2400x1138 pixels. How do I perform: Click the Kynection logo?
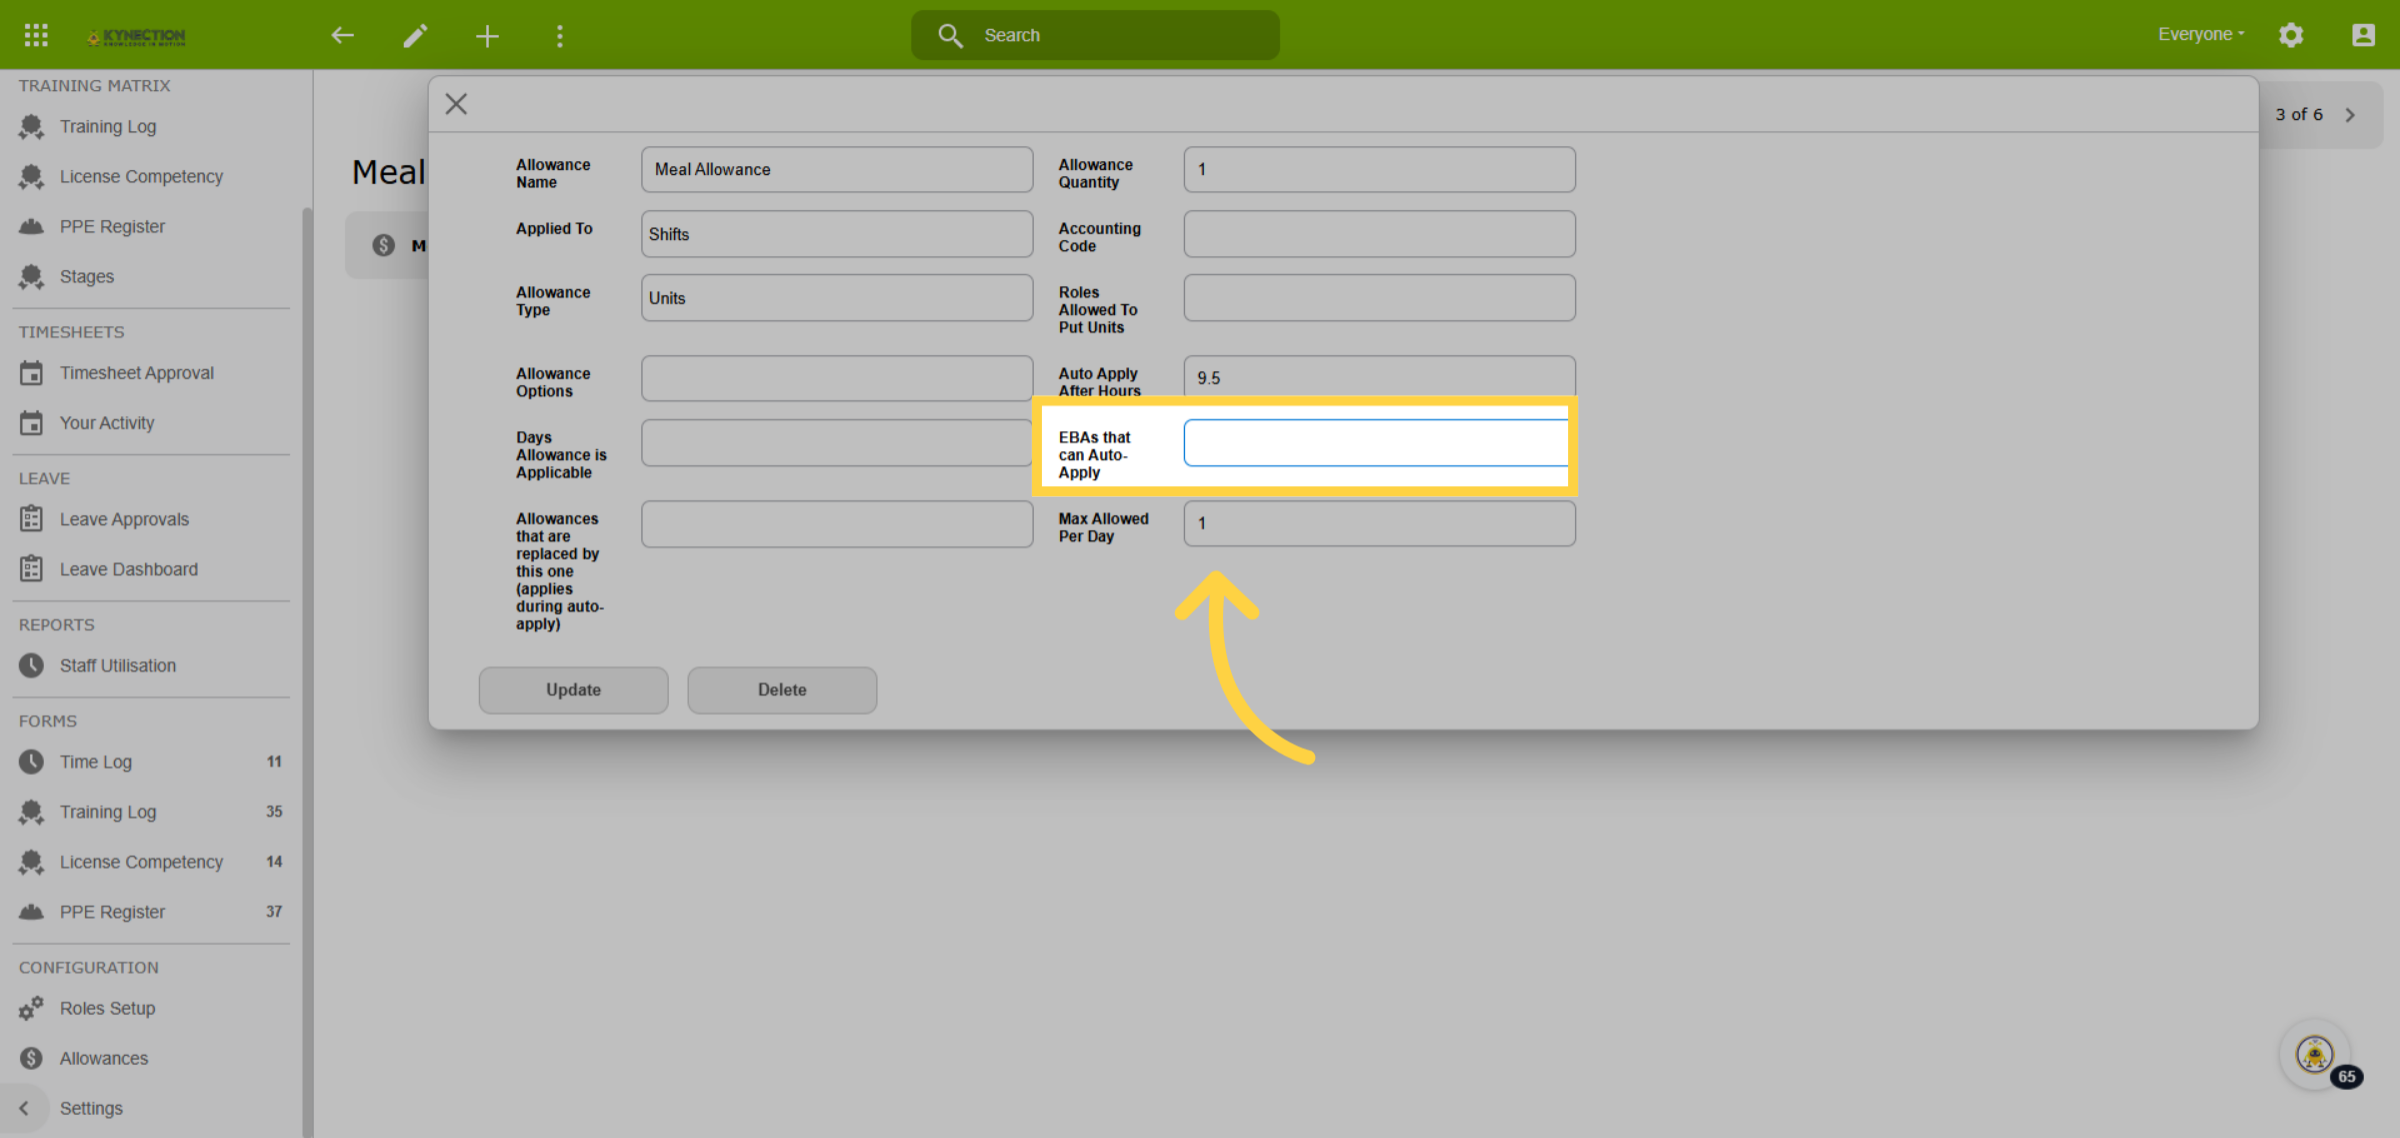(136, 37)
